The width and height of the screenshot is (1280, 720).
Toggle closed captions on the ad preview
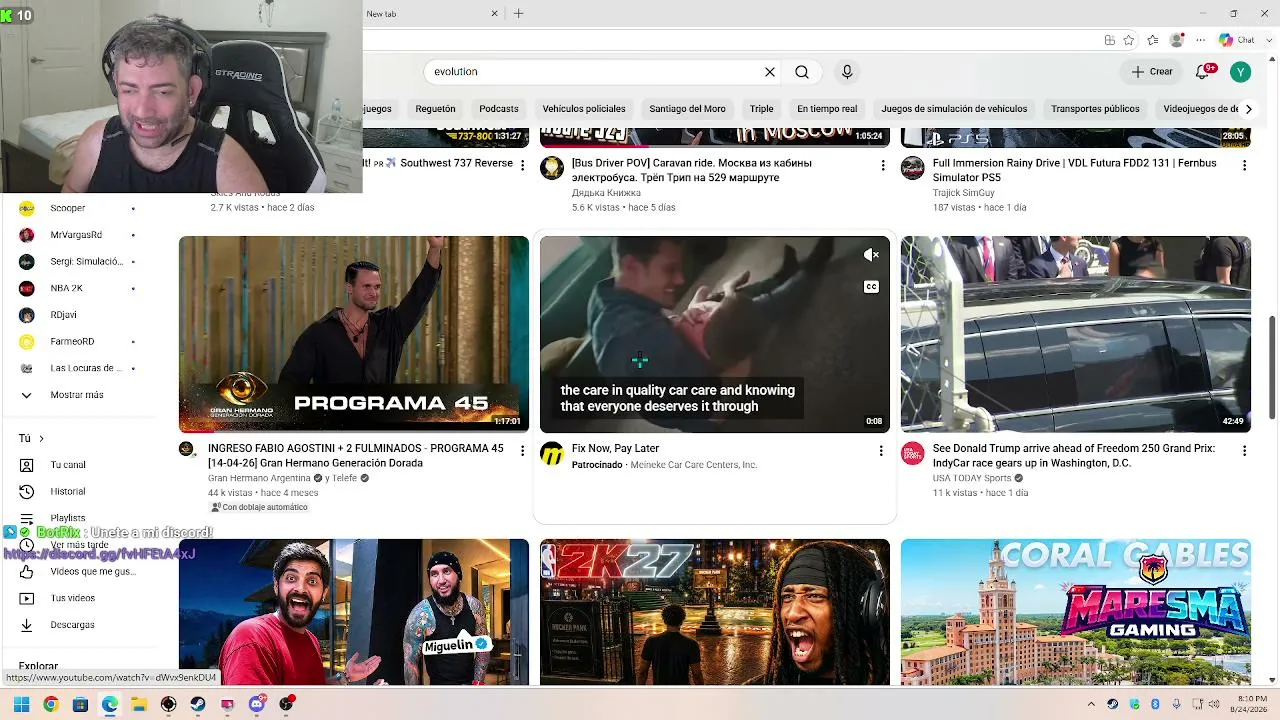pos(871,287)
